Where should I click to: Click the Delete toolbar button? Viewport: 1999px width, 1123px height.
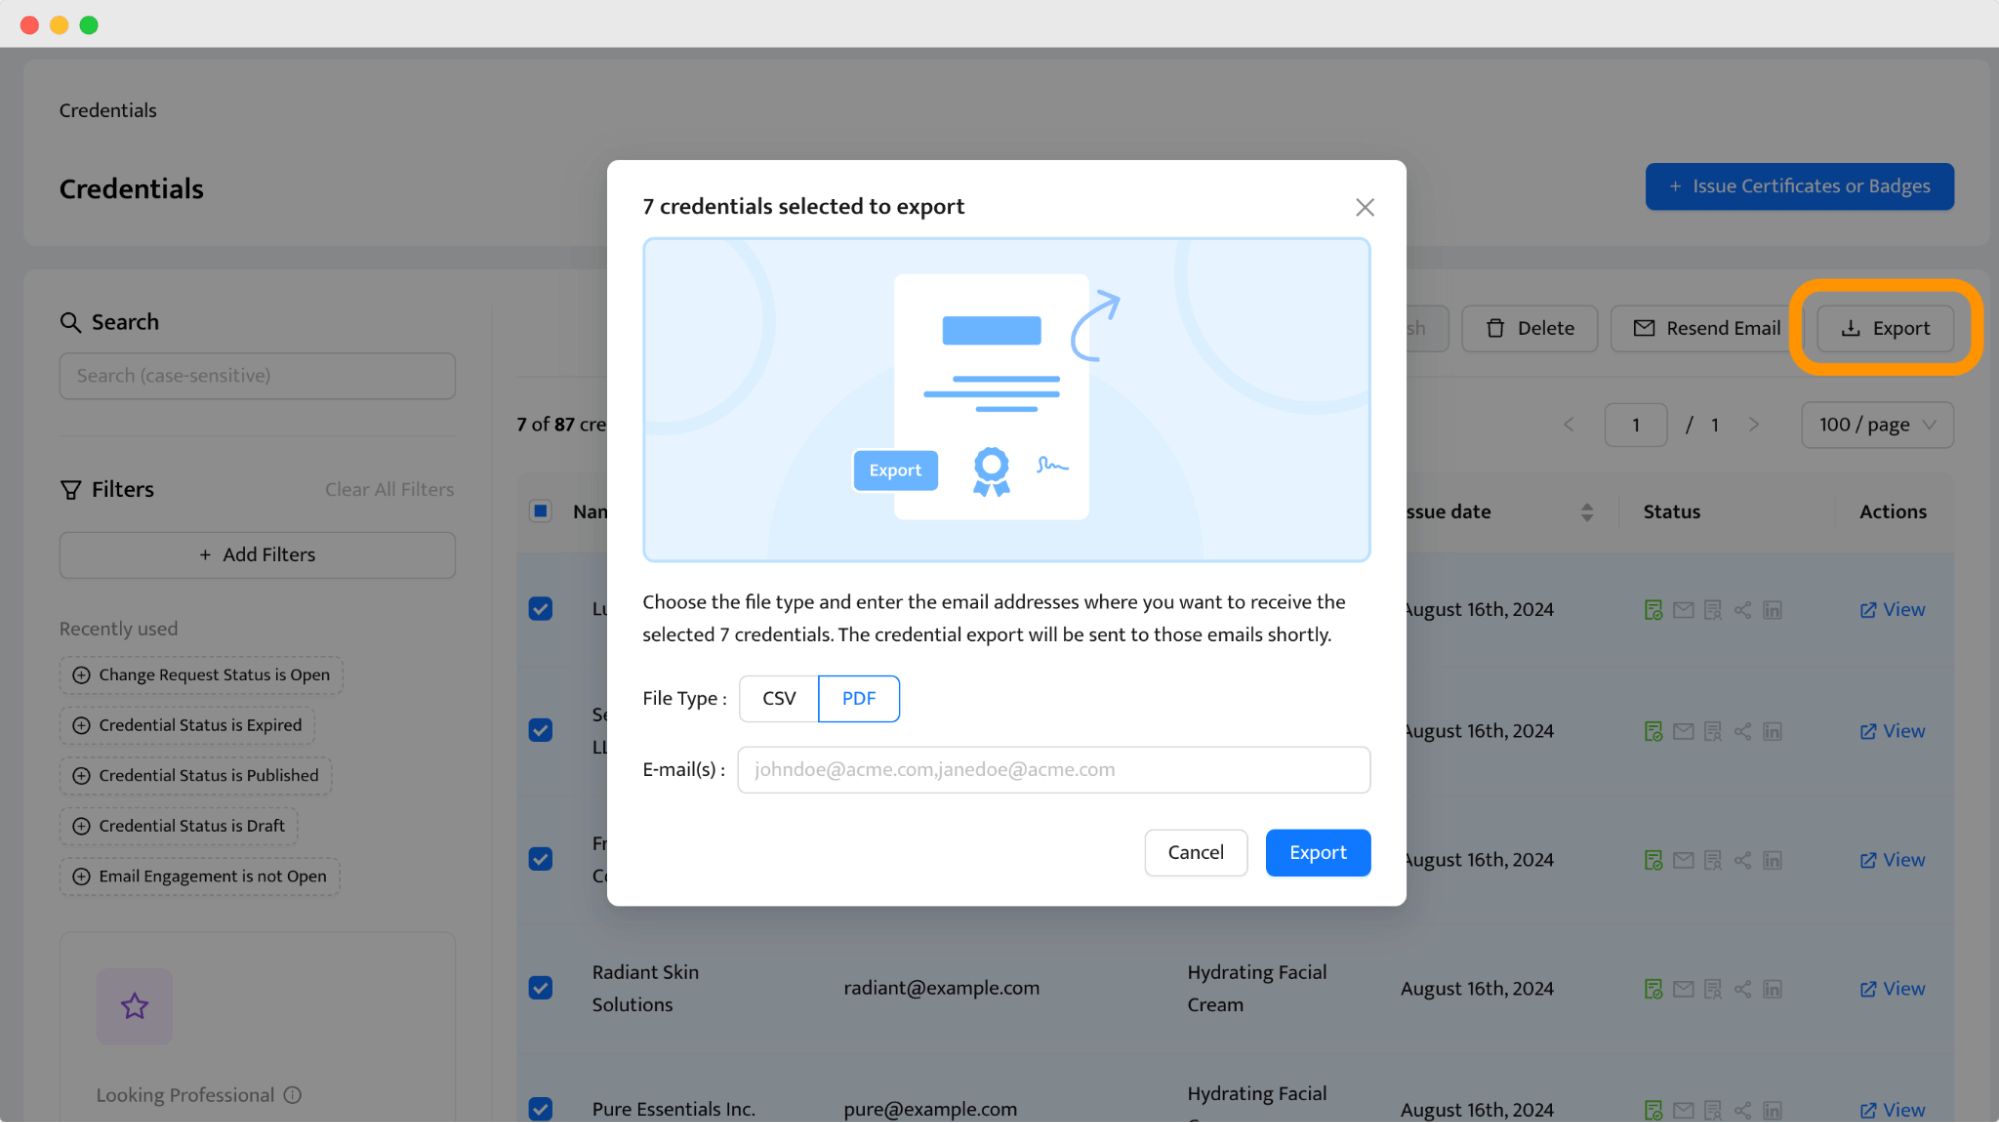1529,328
